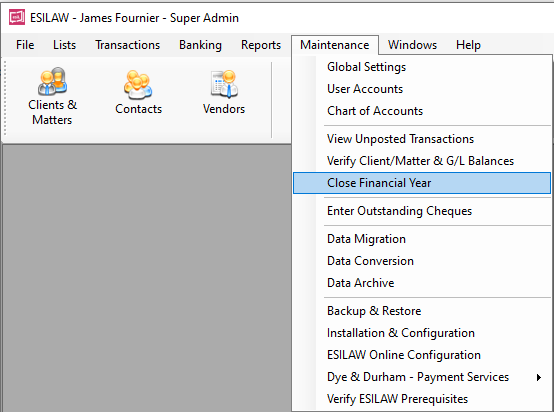
Task: Expand the Payment Services submenu arrow
Action: coord(539,377)
